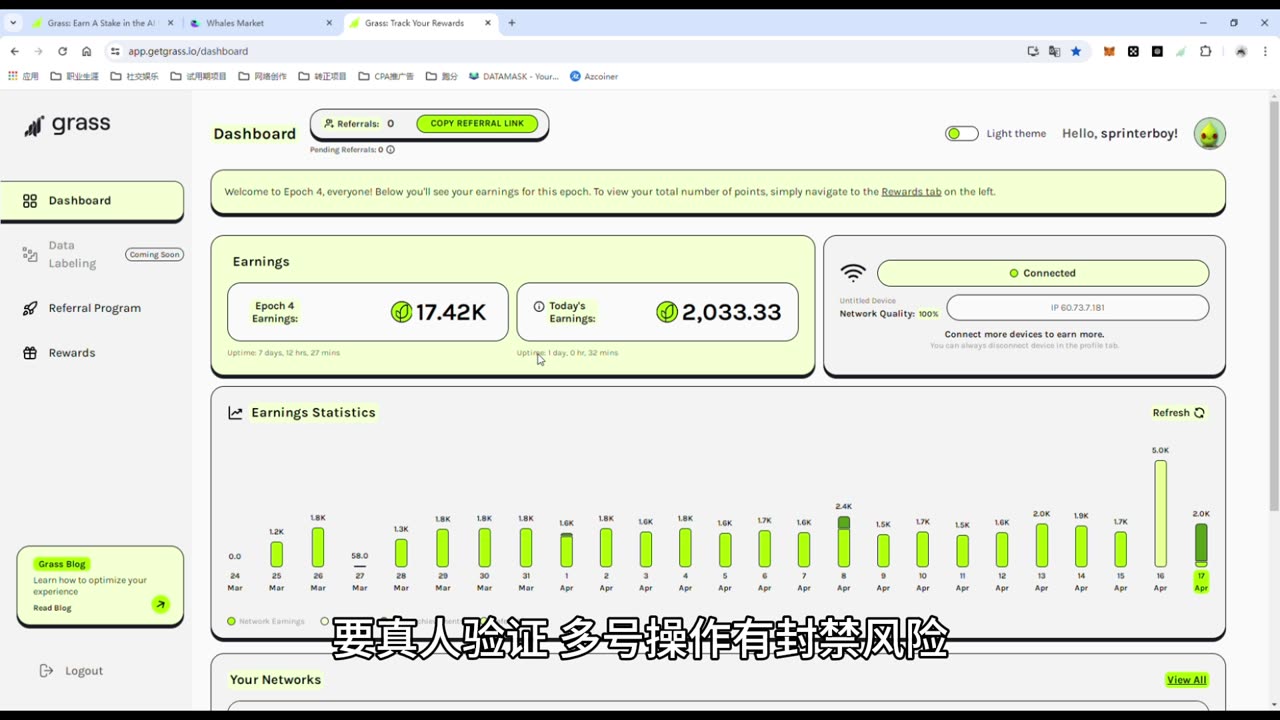Image resolution: width=1280 pixels, height=720 pixels.
Task: Toggle the Light theme switch
Action: pyautogui.click(x=962, y=133)
